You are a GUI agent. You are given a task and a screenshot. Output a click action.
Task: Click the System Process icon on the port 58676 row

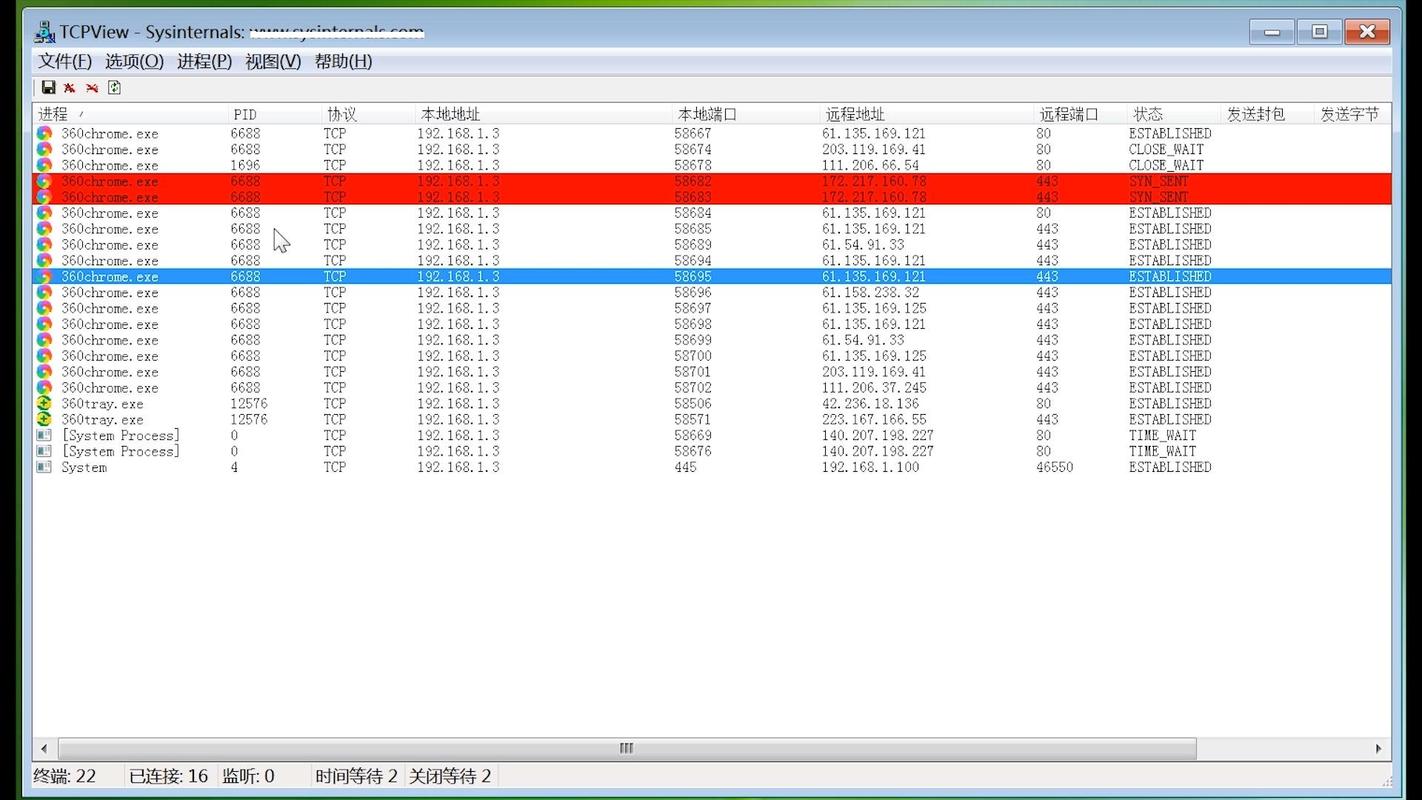(44, 452)
